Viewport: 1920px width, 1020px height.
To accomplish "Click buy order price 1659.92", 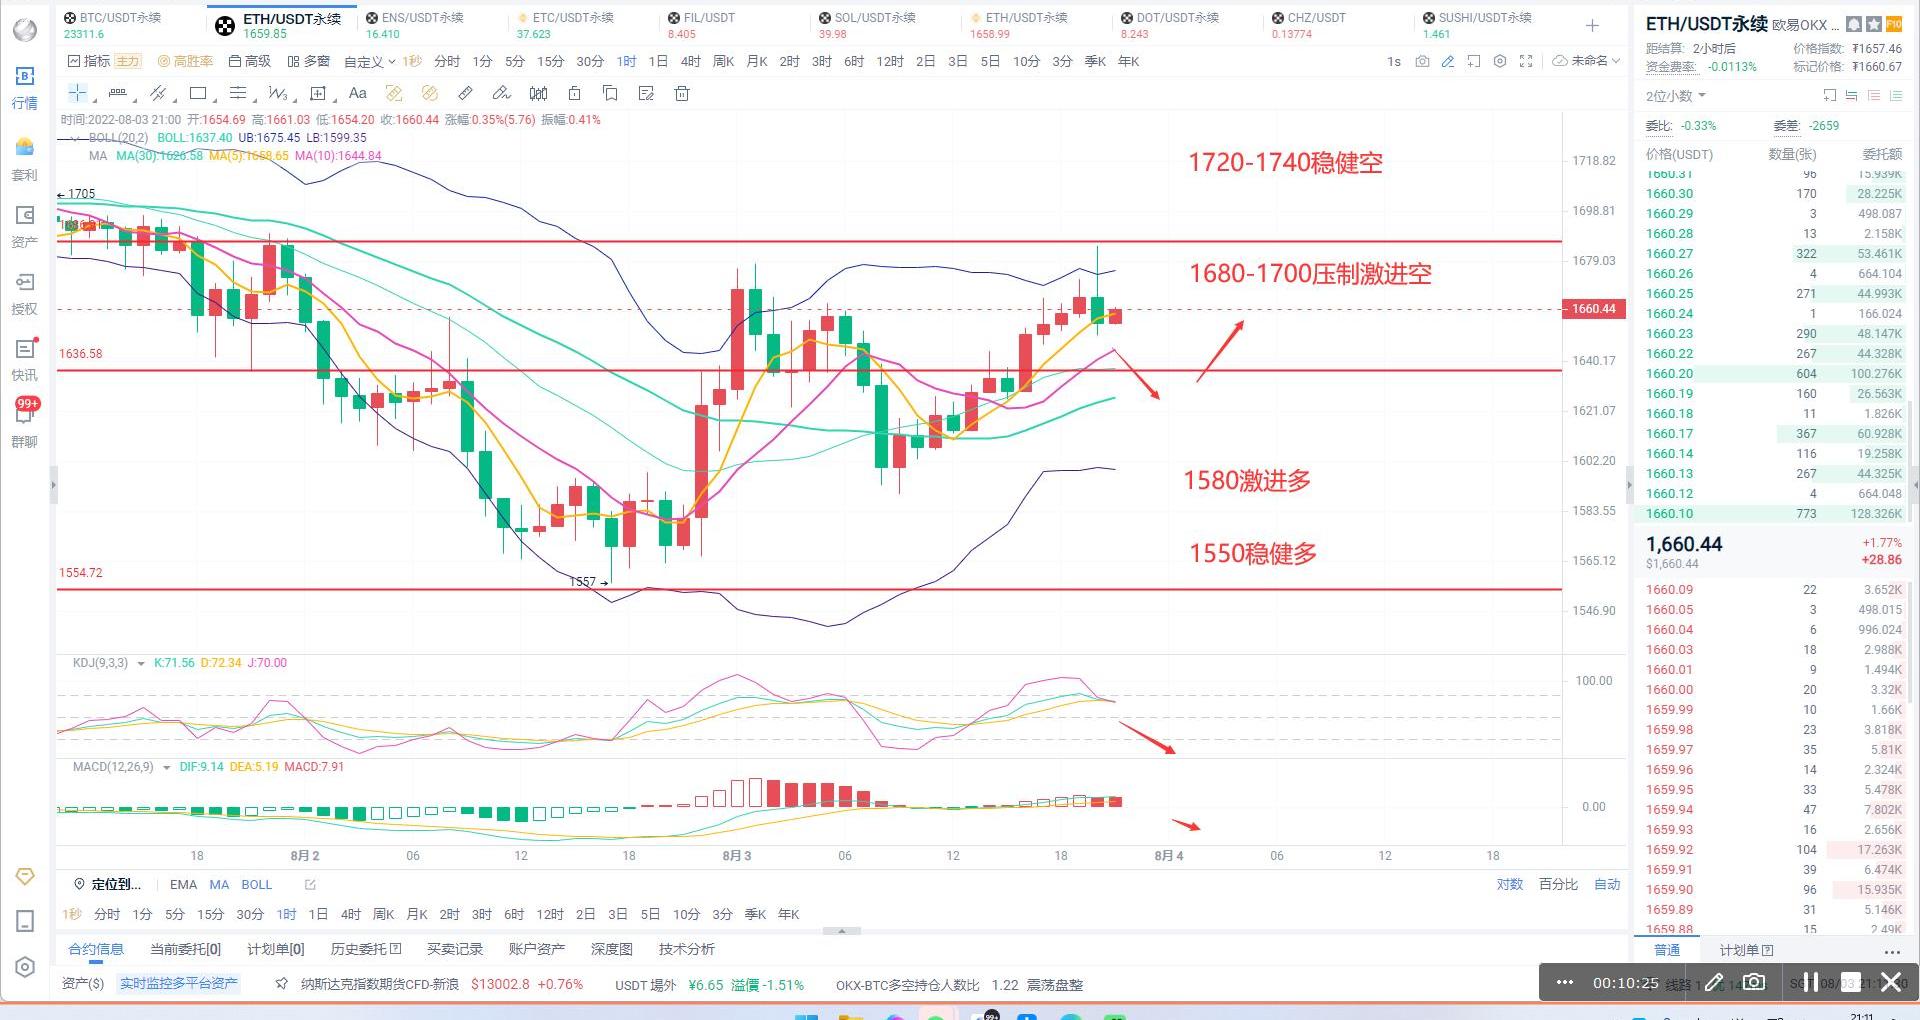I will coord(1669,850).
